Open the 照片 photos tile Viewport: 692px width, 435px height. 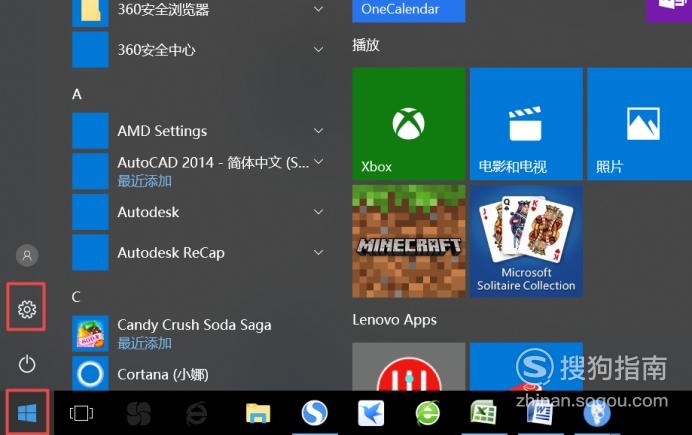[639, 124]
